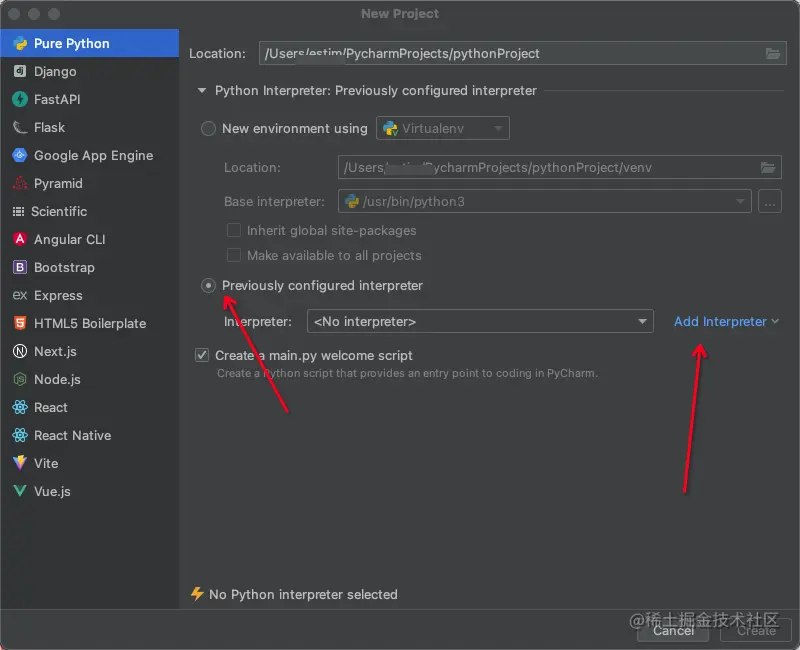This screenshot has height=650, width=800.
Task: Expand the Add Interpreter menu
Action: point(727,321)
